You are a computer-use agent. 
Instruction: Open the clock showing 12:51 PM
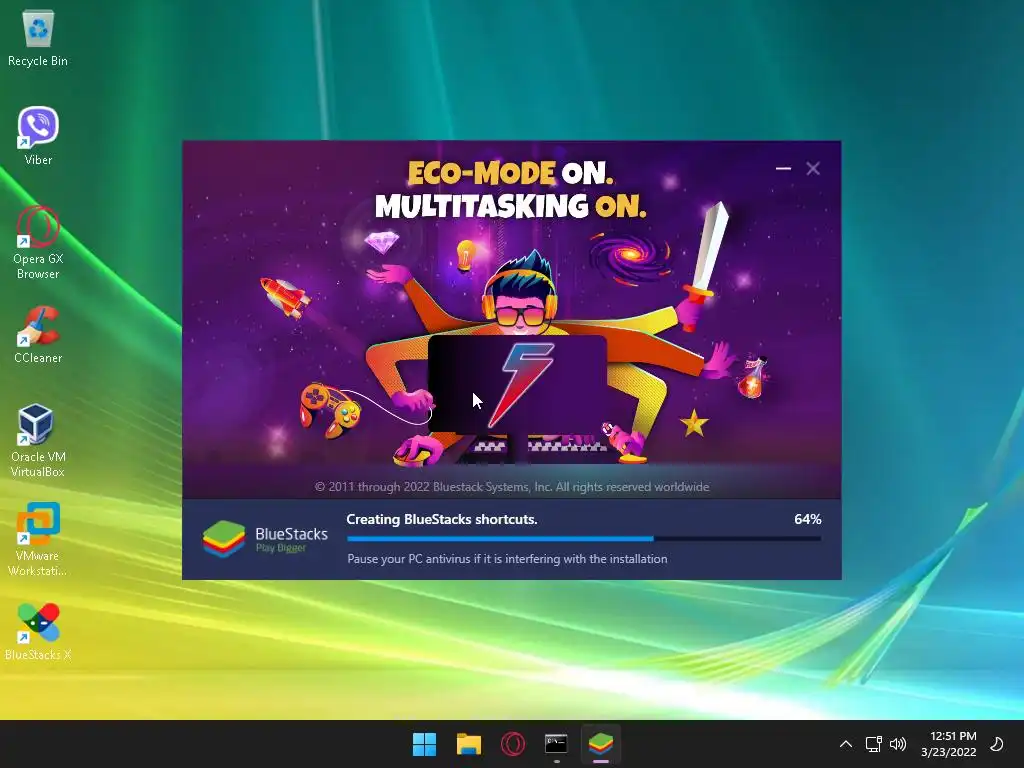[948, 744]
